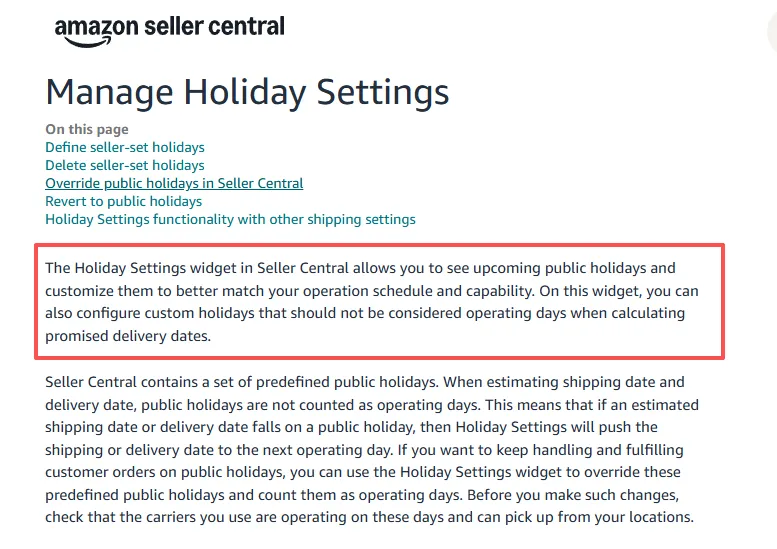777x549 pixels.
Task: Click inside the red-outlined highlighted paragraph
Action: [x=380, y=301]
